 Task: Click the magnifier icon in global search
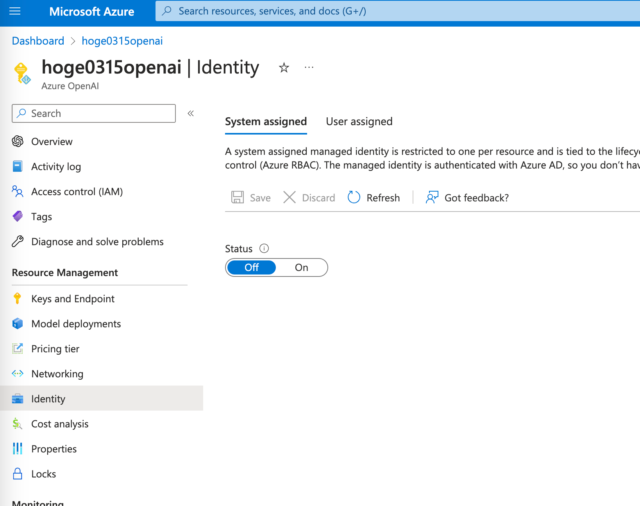tap(167, 11)
